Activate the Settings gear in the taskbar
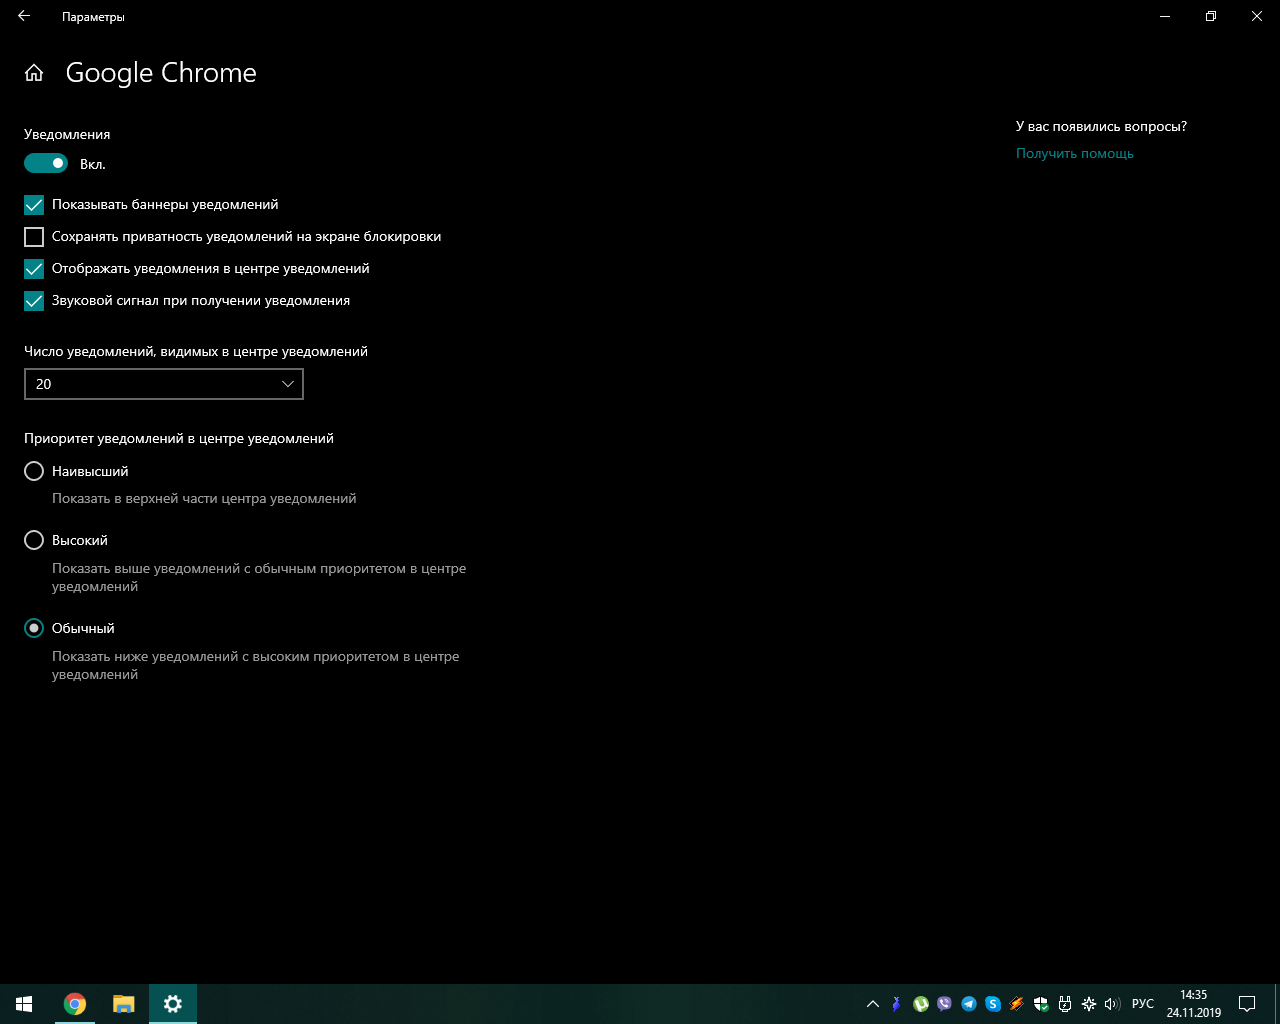 (x=173, y=1004)
